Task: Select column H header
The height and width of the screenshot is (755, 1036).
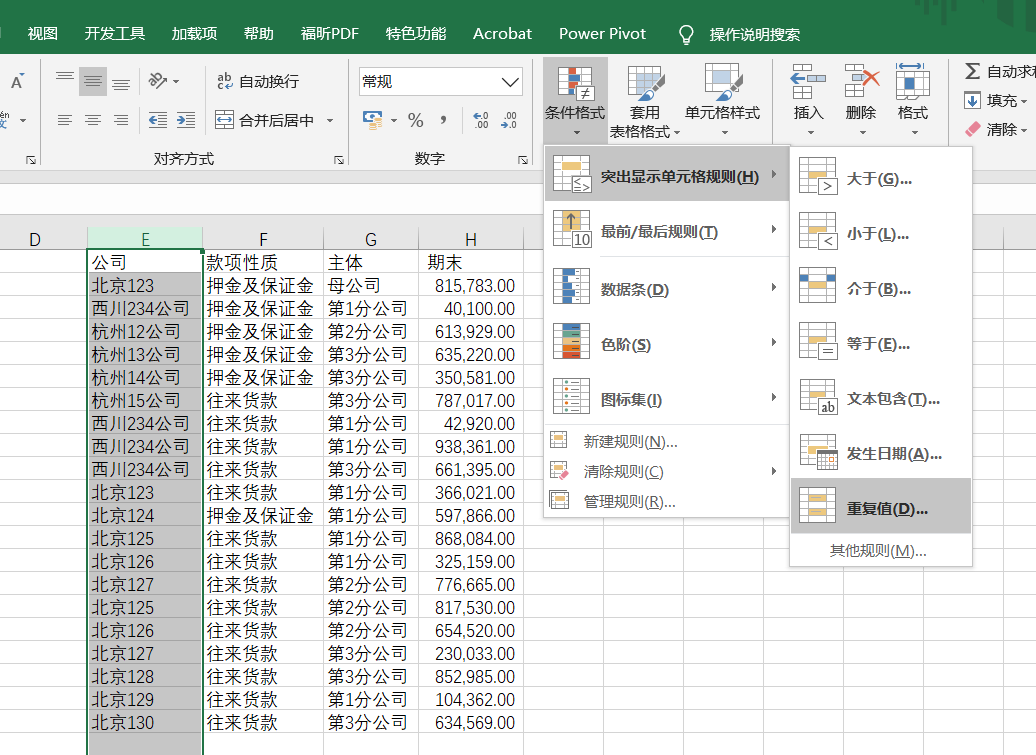Action: 471,239
